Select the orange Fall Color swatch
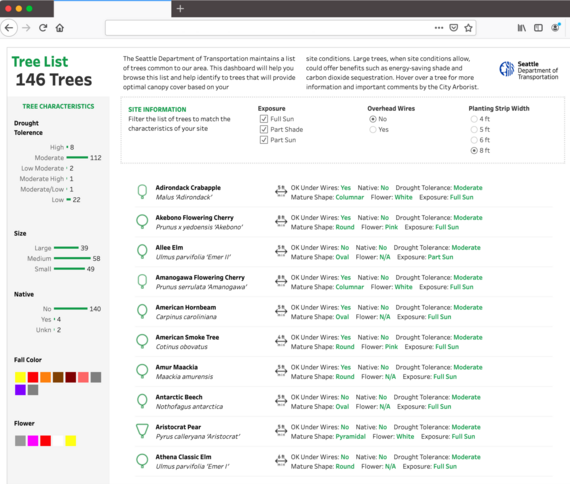The width and height of the screenshot is (570, 484). [x=45, y=377]
